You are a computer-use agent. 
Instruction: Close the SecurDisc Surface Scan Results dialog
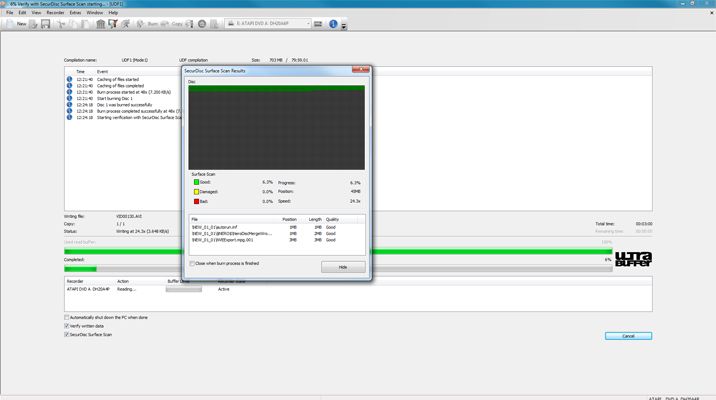(360, 70)
